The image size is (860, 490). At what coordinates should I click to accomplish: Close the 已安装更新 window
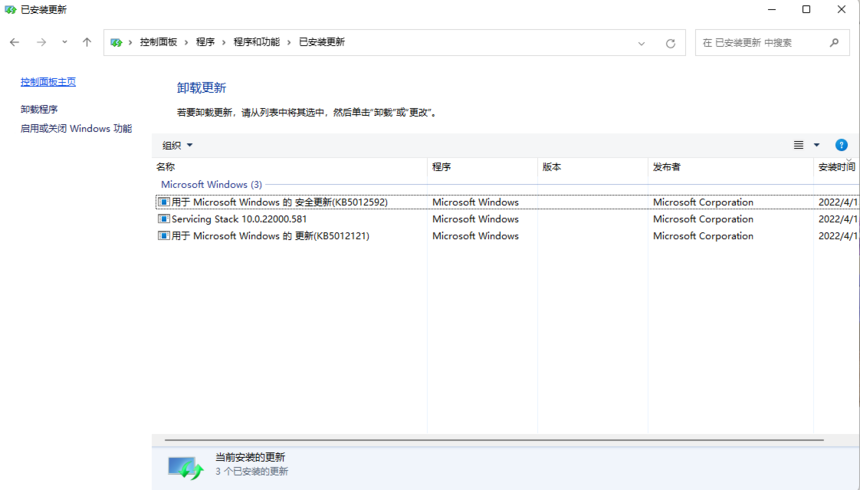click(841, 9)
